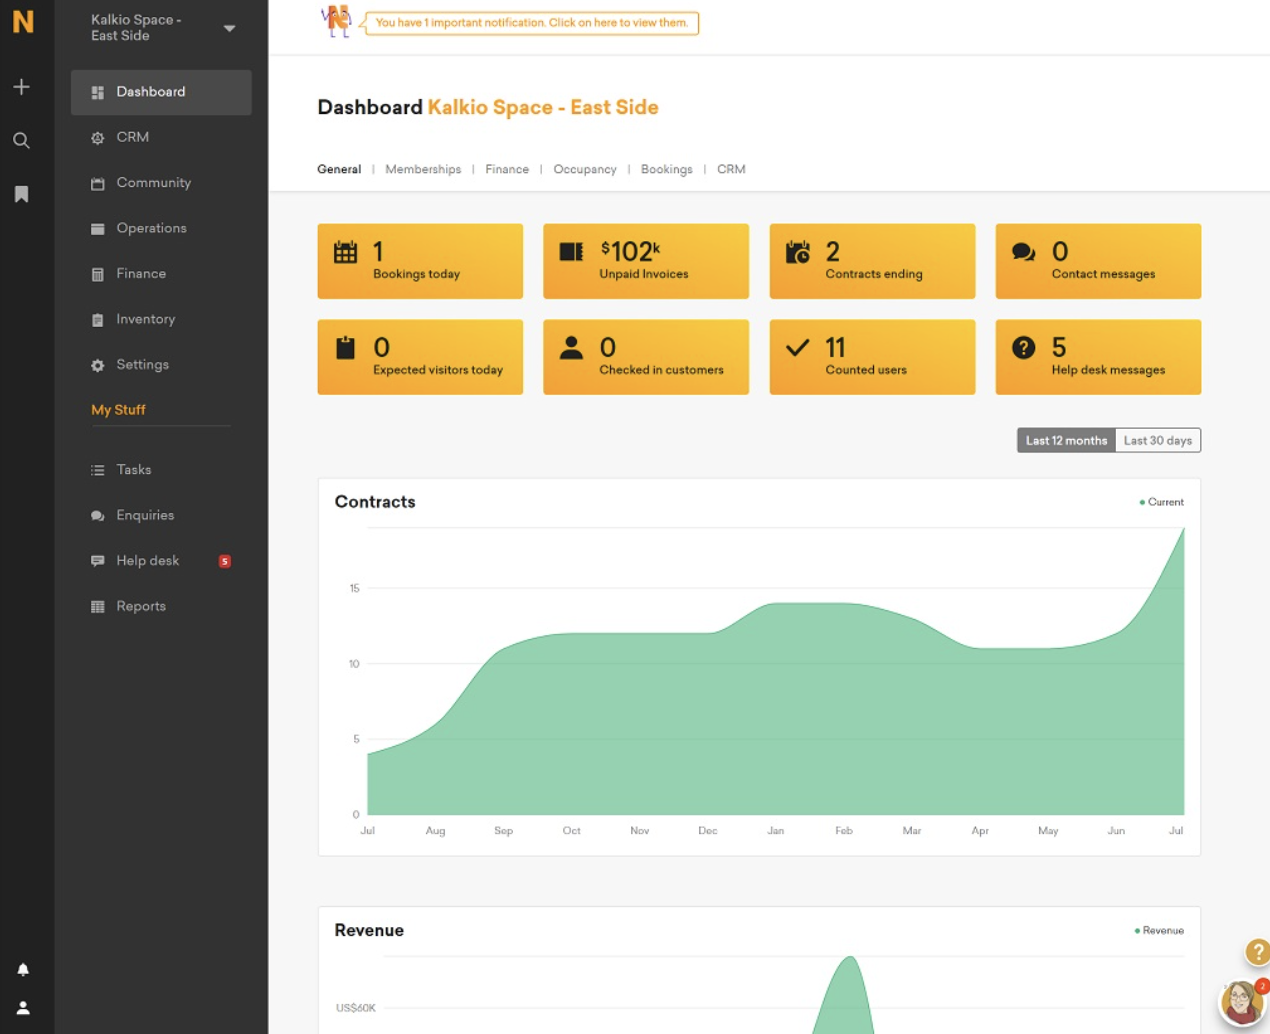Open search via the magnifier icon
The height and width of the screenshot is (1034, 1270).
[21, 141]
